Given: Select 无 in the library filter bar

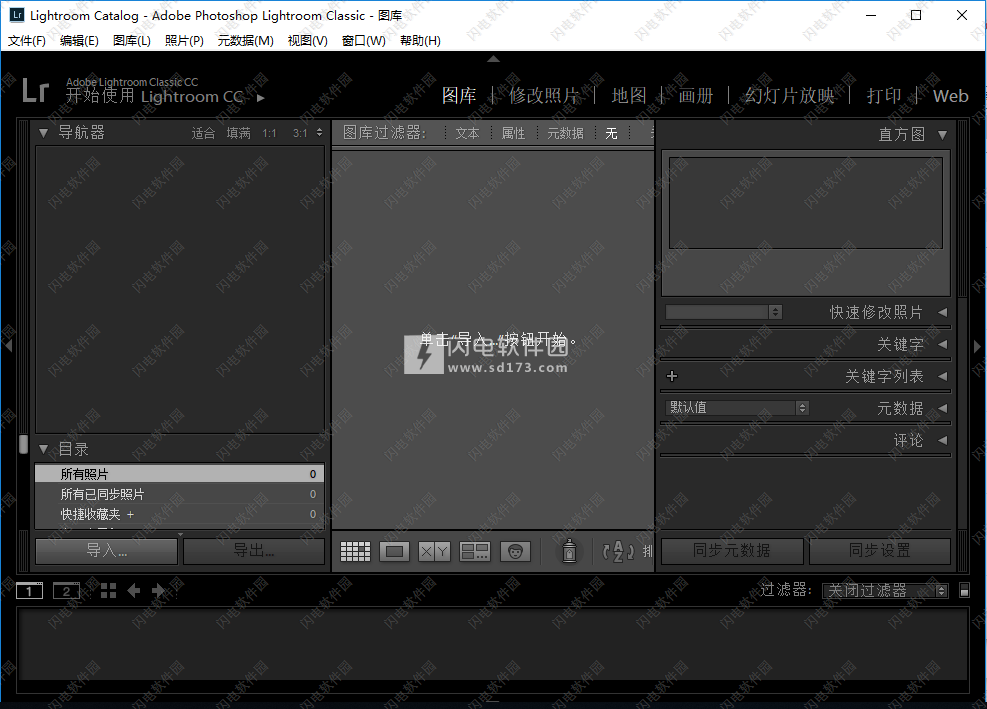Looking at the screenshot, I should [611, 133].
